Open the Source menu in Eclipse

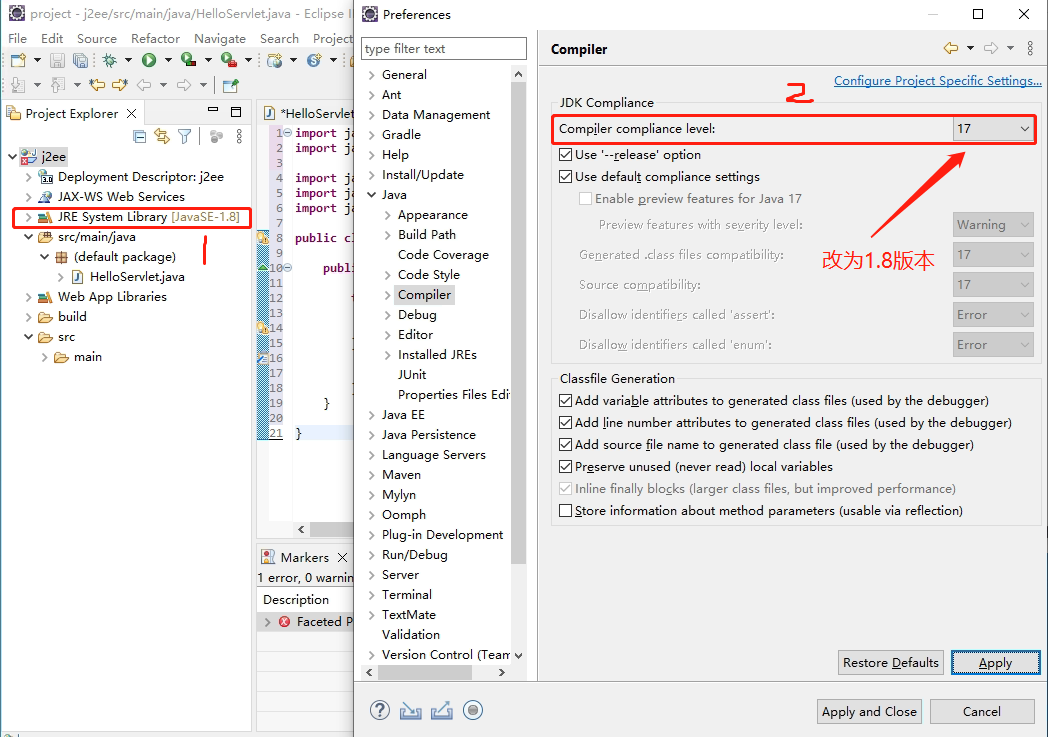point(96,39)
